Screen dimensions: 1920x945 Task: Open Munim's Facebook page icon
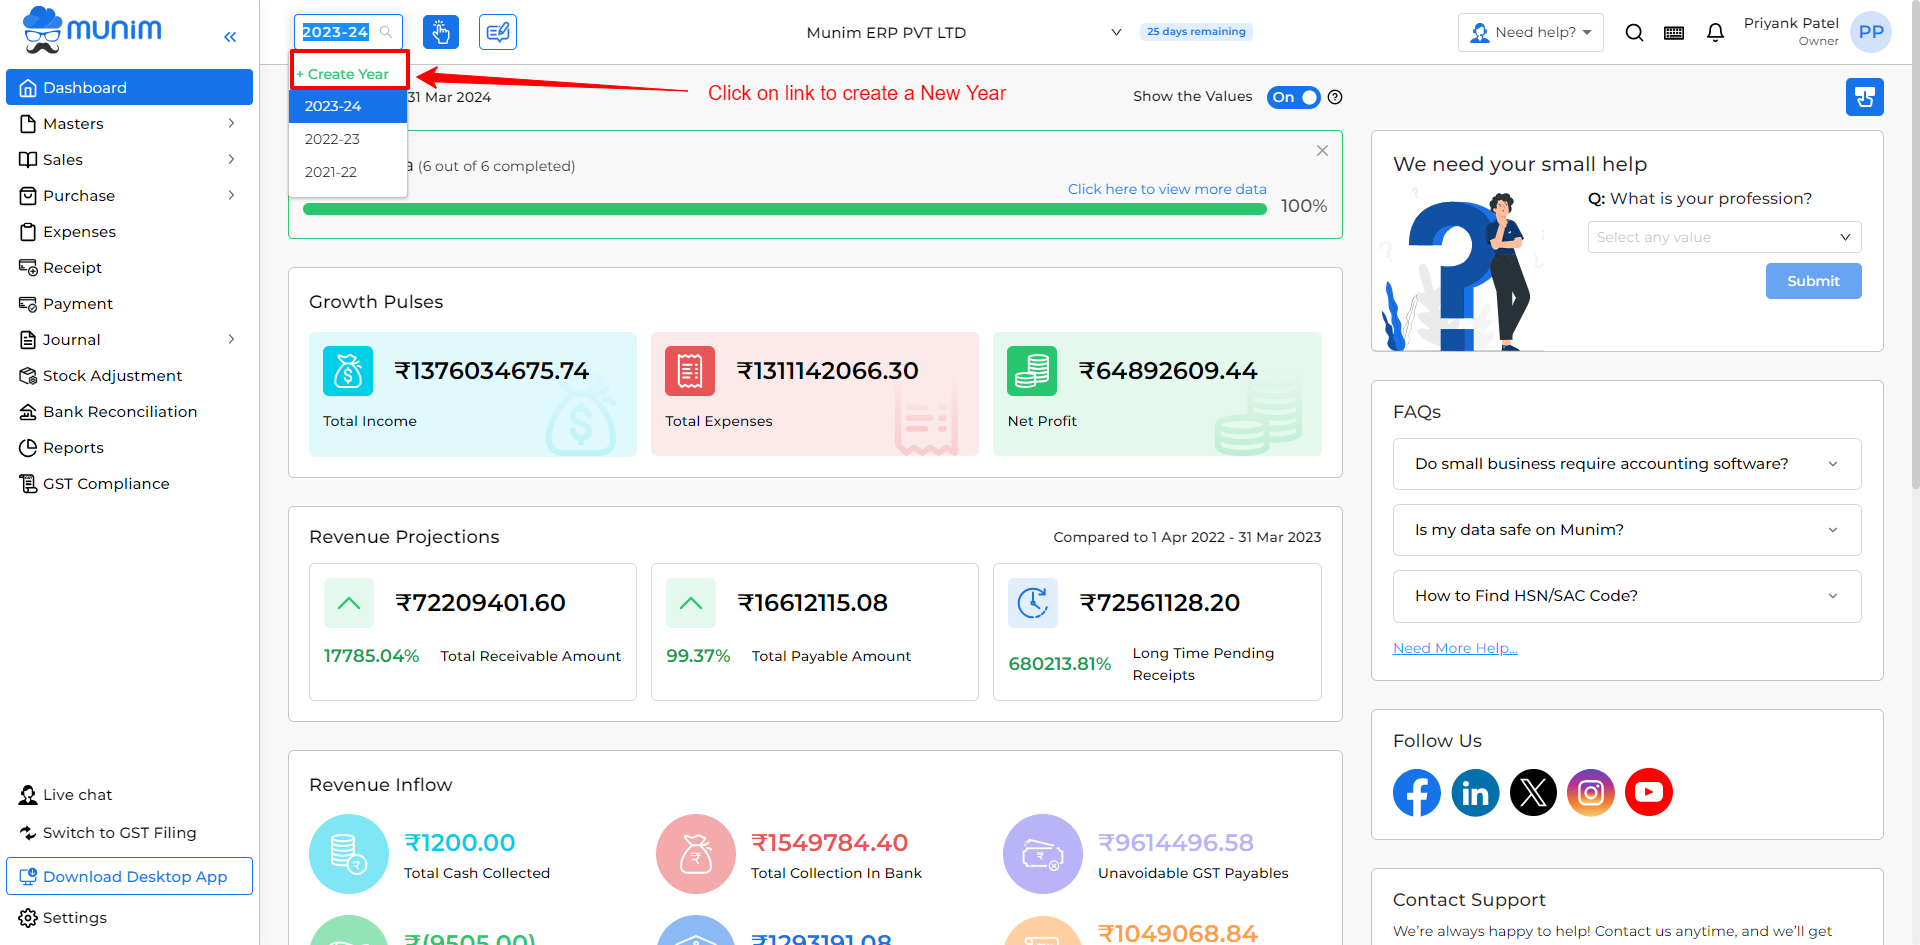1416,792
